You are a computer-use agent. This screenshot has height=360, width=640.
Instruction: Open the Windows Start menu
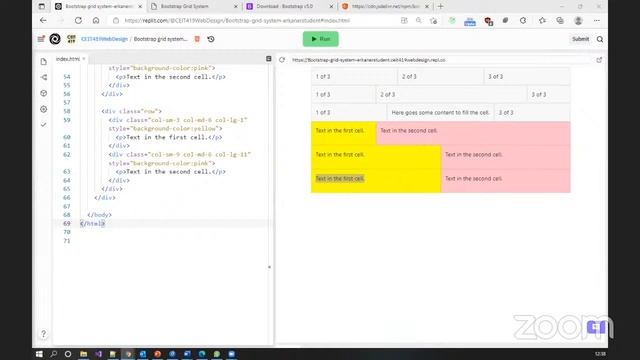tap(39, 354)
